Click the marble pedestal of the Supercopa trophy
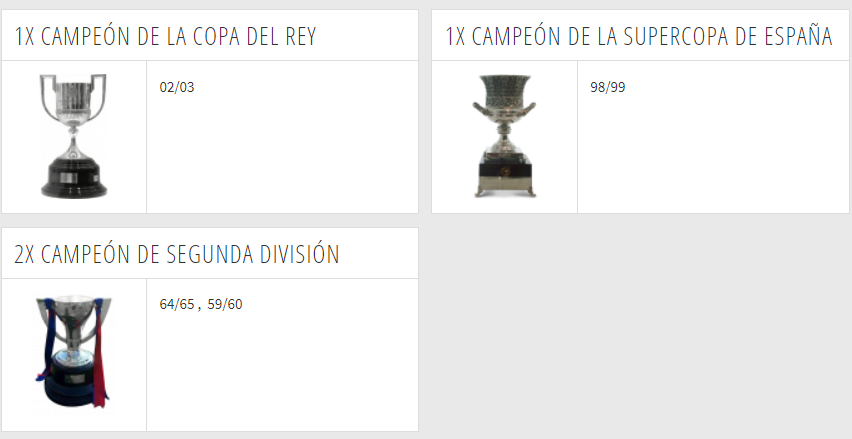 click(x=505, y=170)
